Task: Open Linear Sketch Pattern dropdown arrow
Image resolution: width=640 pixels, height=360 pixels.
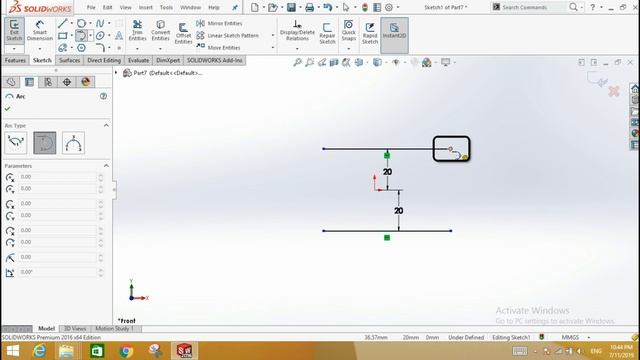Action: tap(273, 36)
